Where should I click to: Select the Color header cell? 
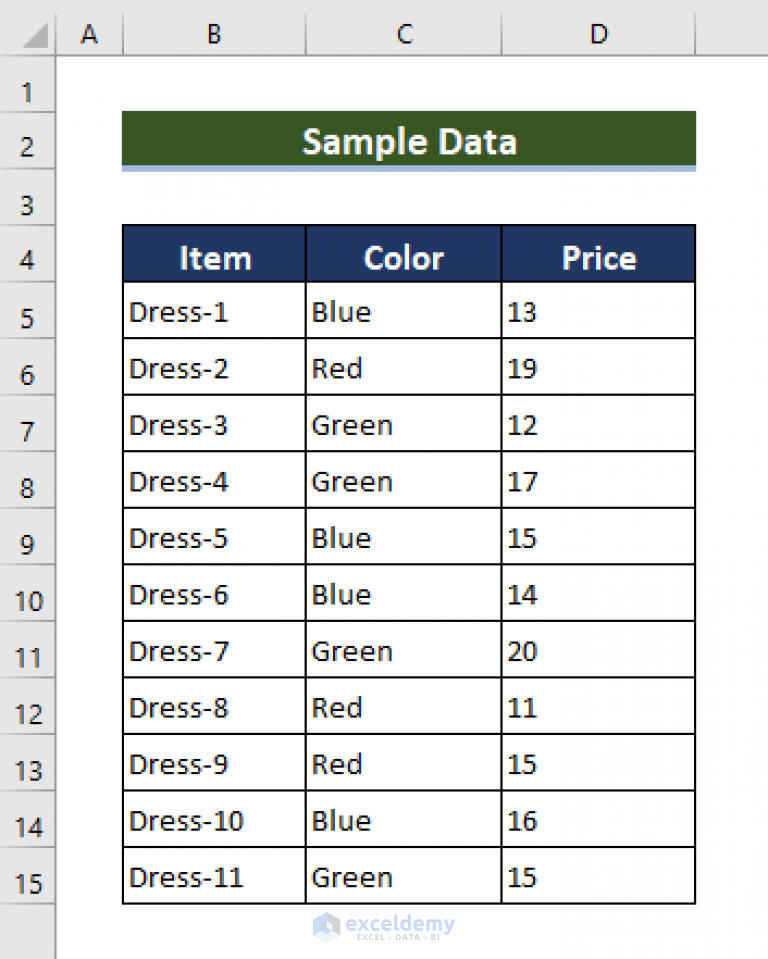403,257
